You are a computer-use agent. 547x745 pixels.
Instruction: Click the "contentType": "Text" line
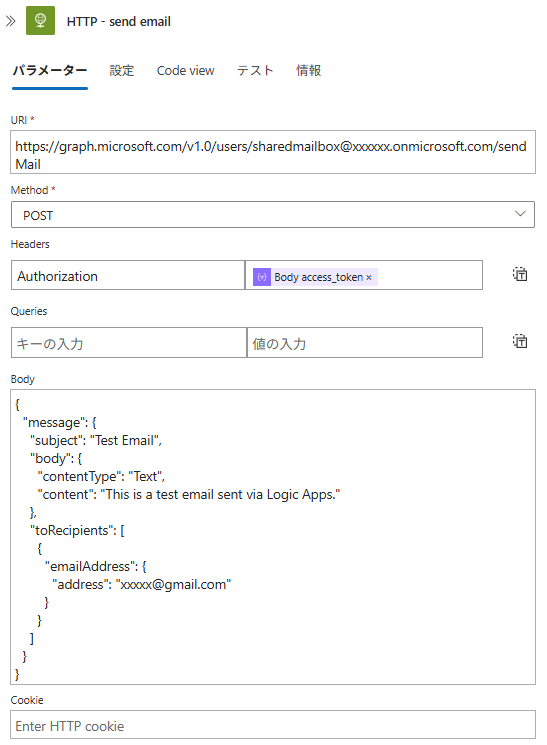pos(101,477)
